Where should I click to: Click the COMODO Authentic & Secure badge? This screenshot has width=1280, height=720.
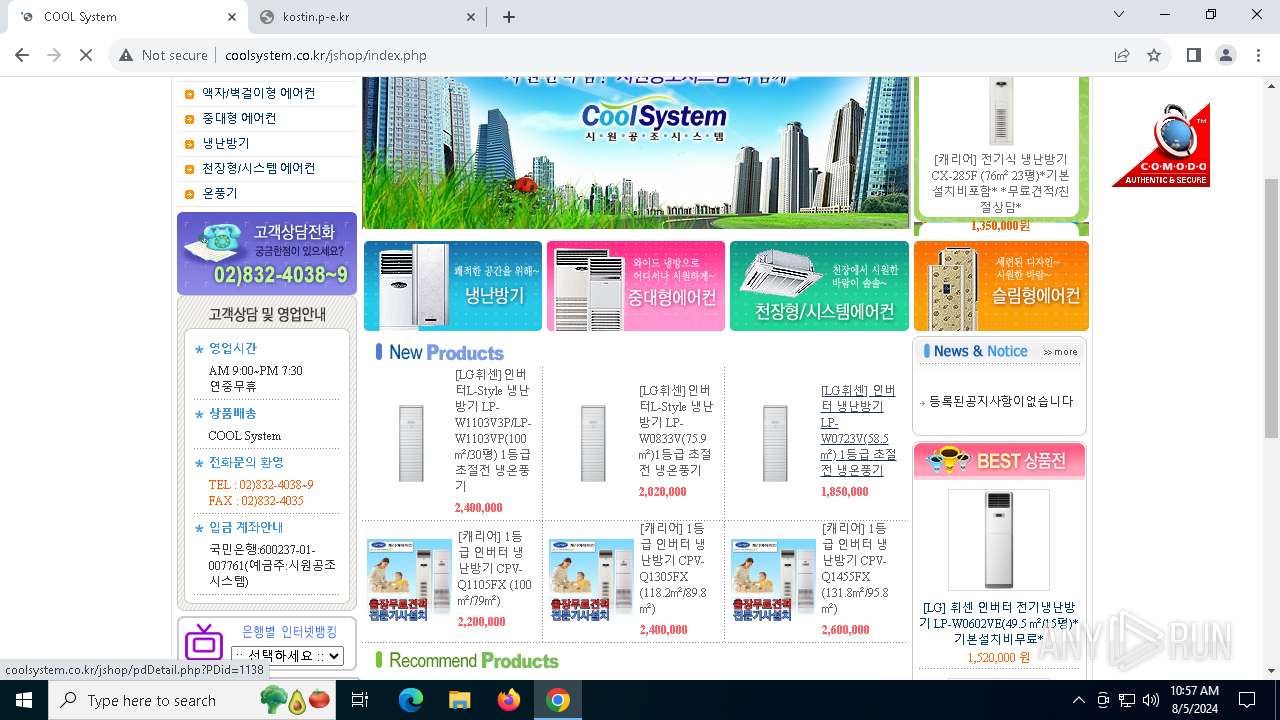pyautogui.click(x=1161, y=145)
